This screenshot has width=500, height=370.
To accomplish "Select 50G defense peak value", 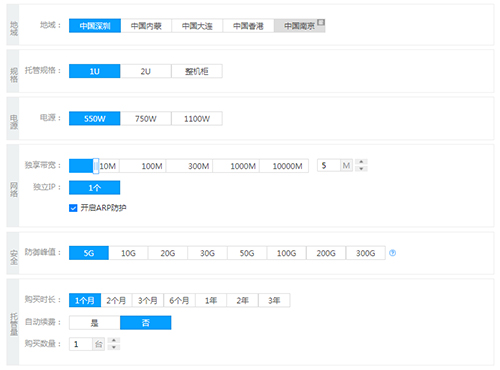I will coord(247,253).
